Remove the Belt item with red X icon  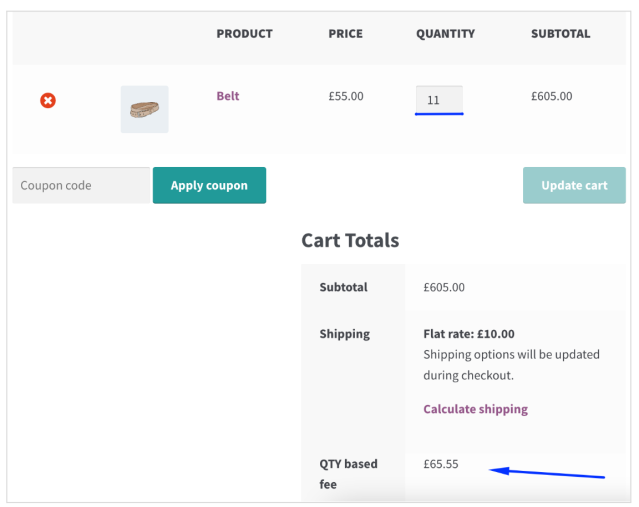click(x=48, y=100)
